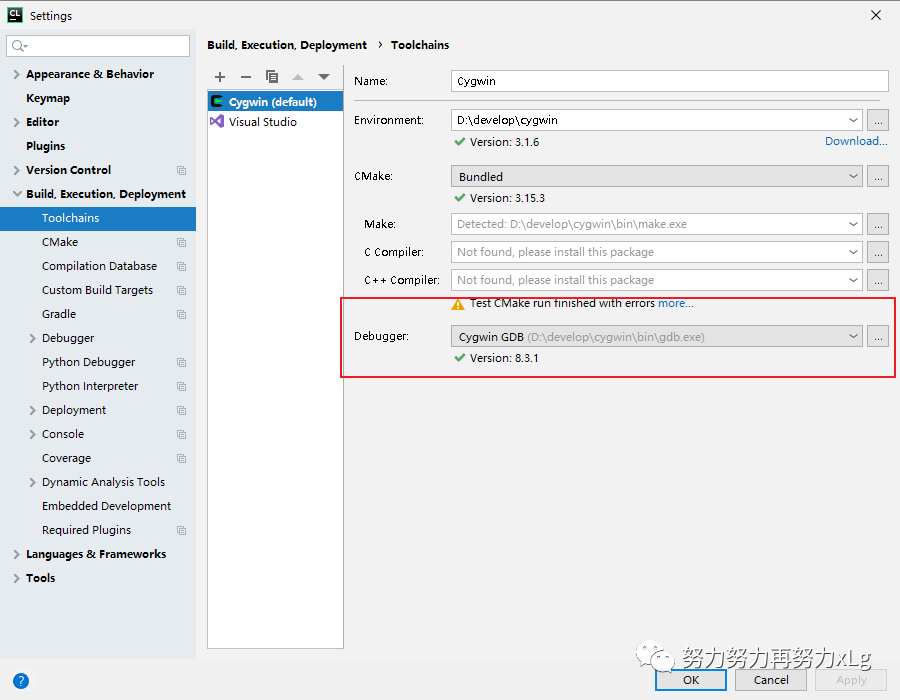Open Make path dropdown
The height and width of the screenshot is (700, 900).
tap(853, 224)
